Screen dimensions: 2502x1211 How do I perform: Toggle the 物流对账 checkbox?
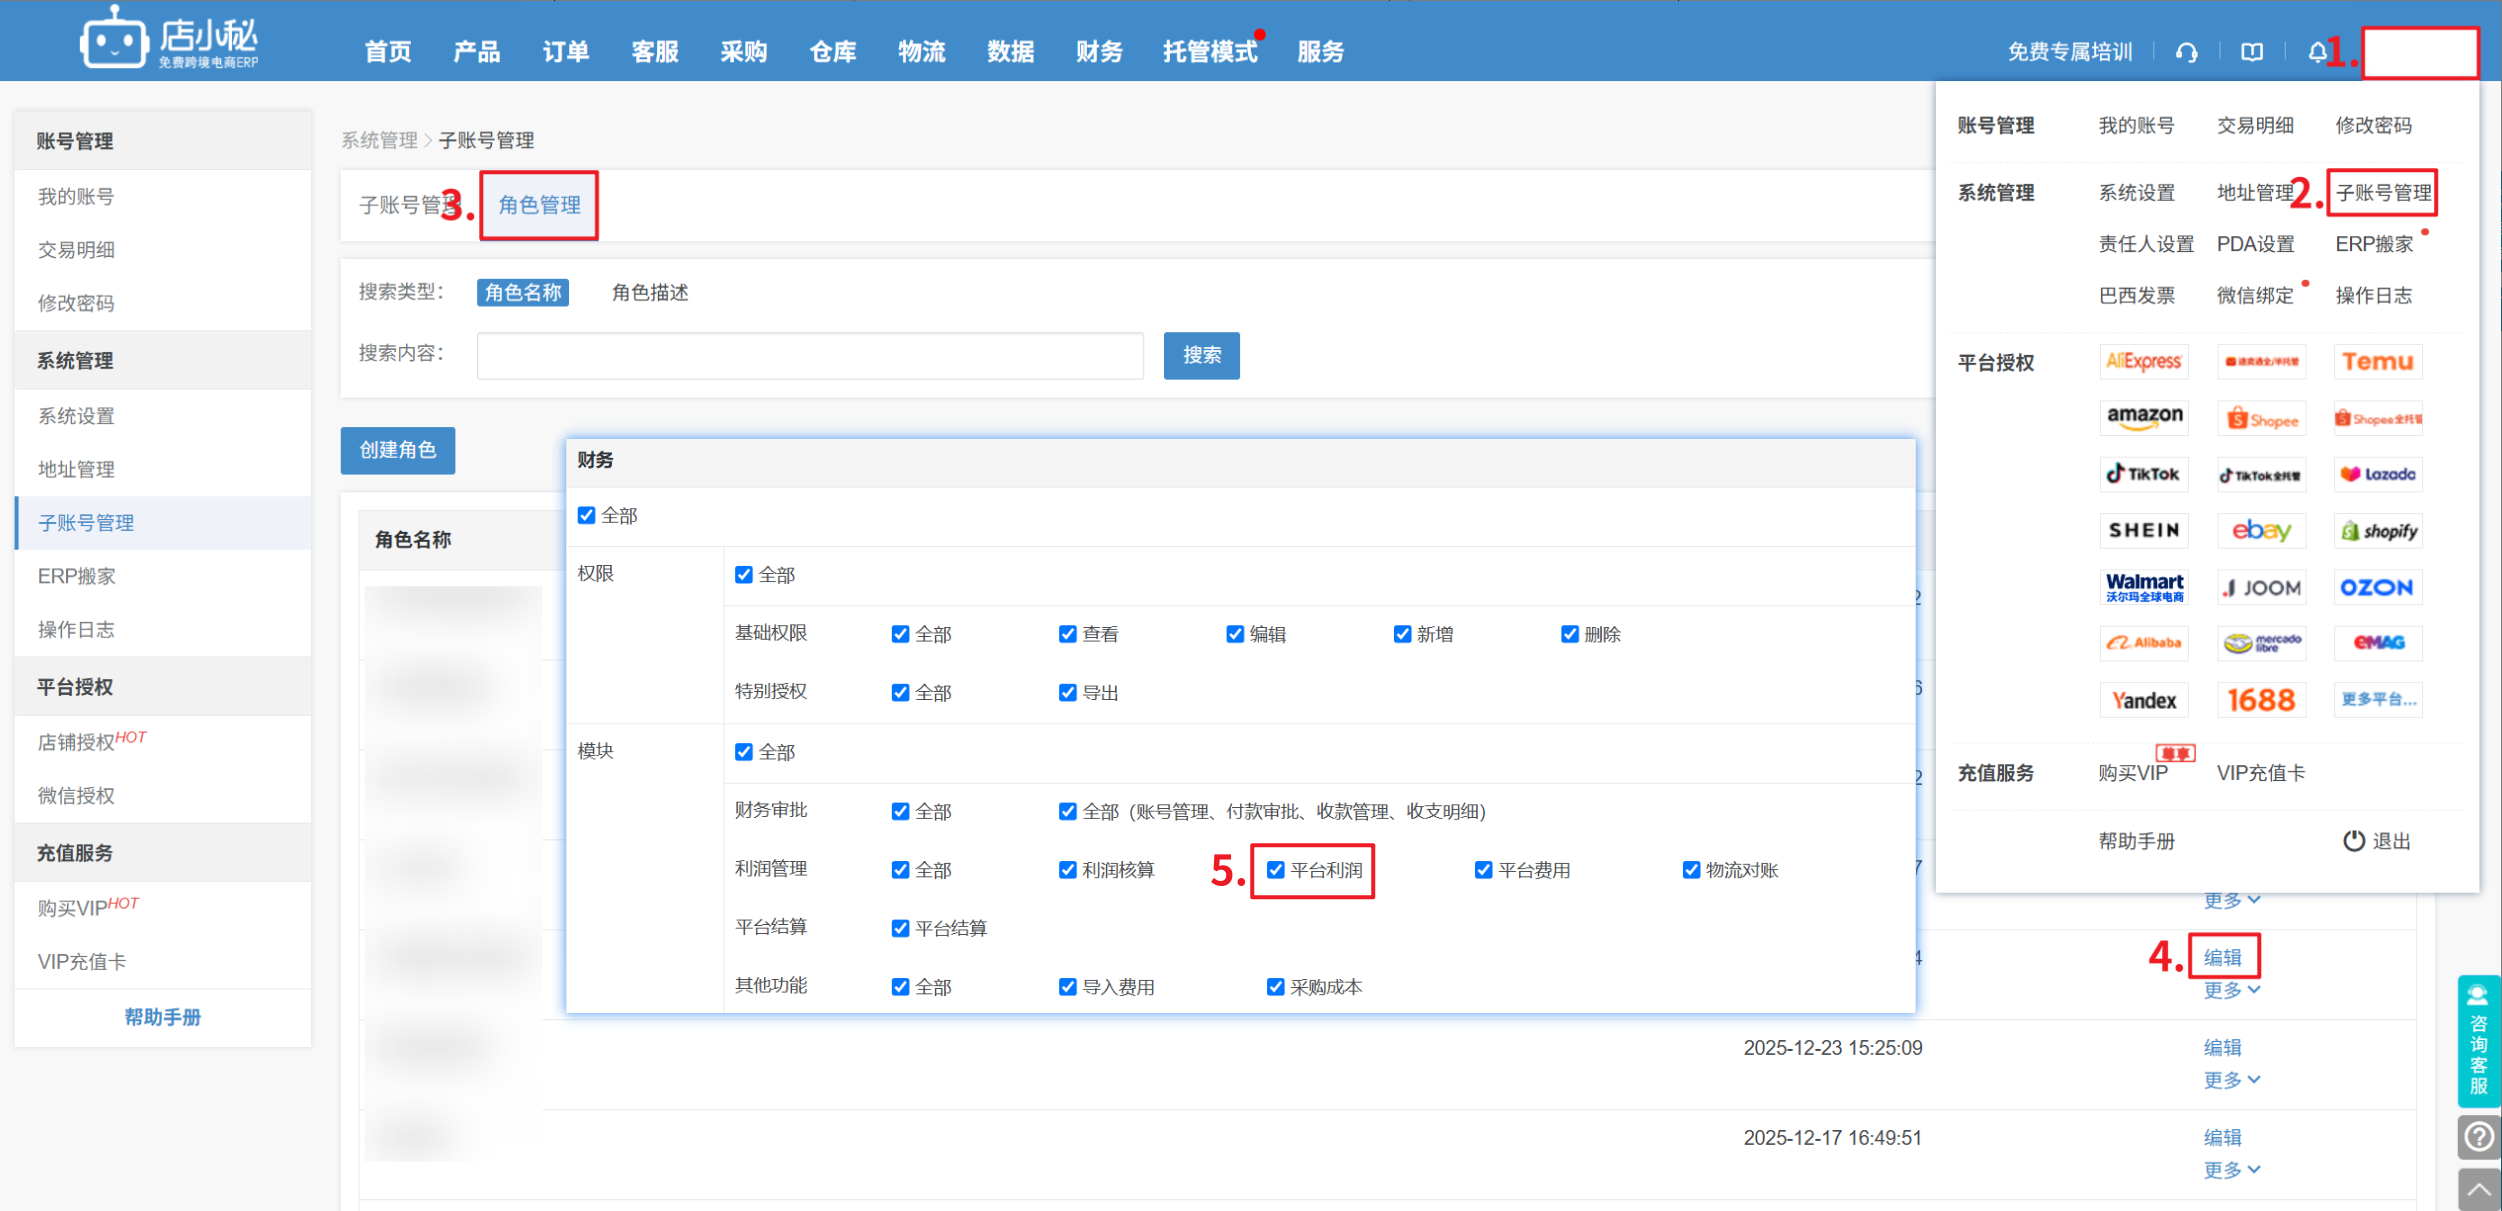pyautogui.click(x=1691, y=870)
